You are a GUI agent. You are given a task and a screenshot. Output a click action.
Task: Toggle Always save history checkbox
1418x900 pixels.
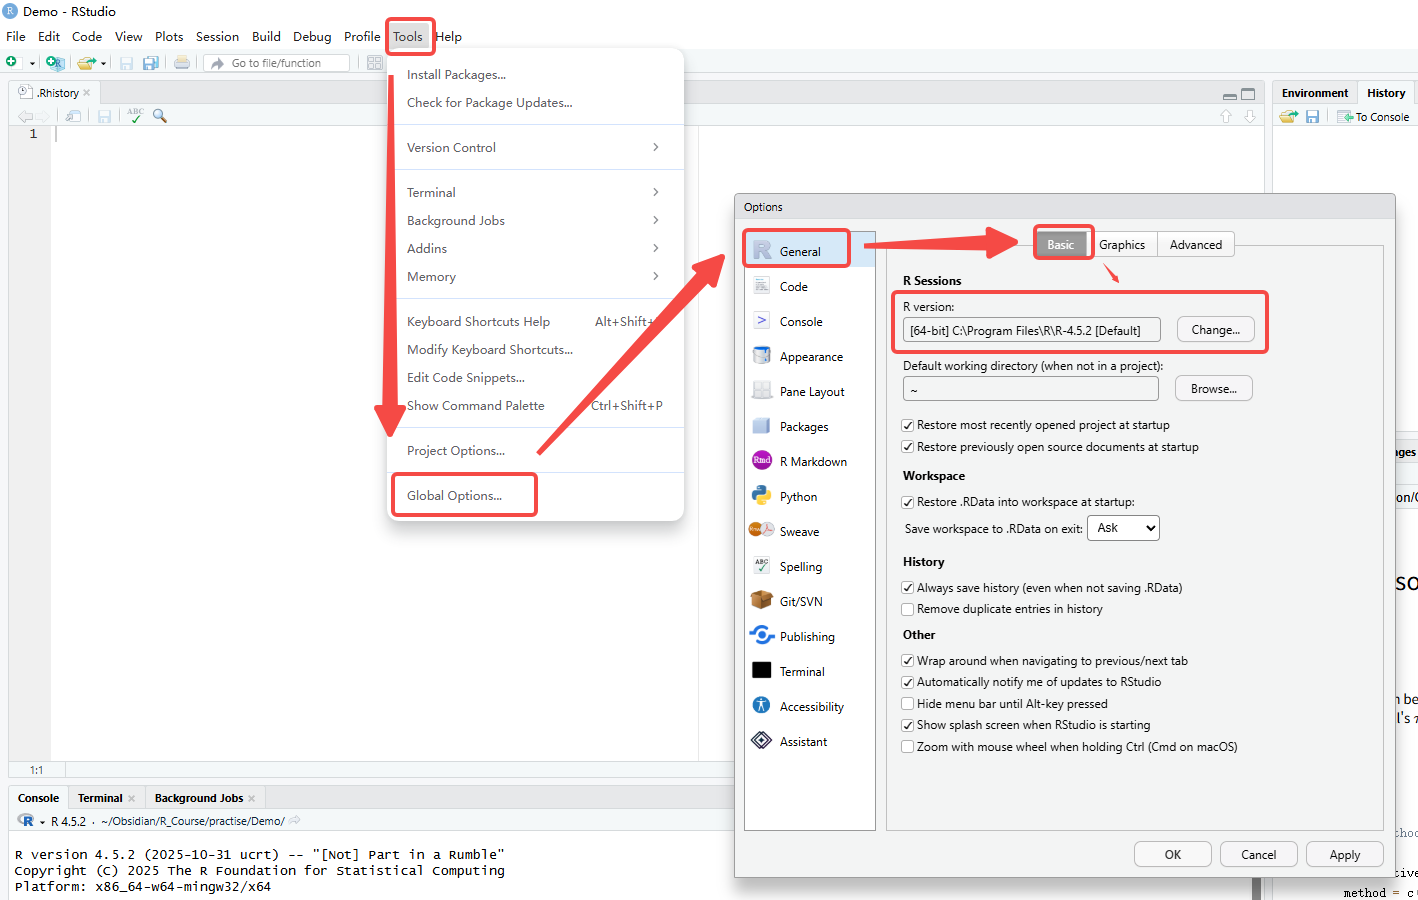pos(908,588)
